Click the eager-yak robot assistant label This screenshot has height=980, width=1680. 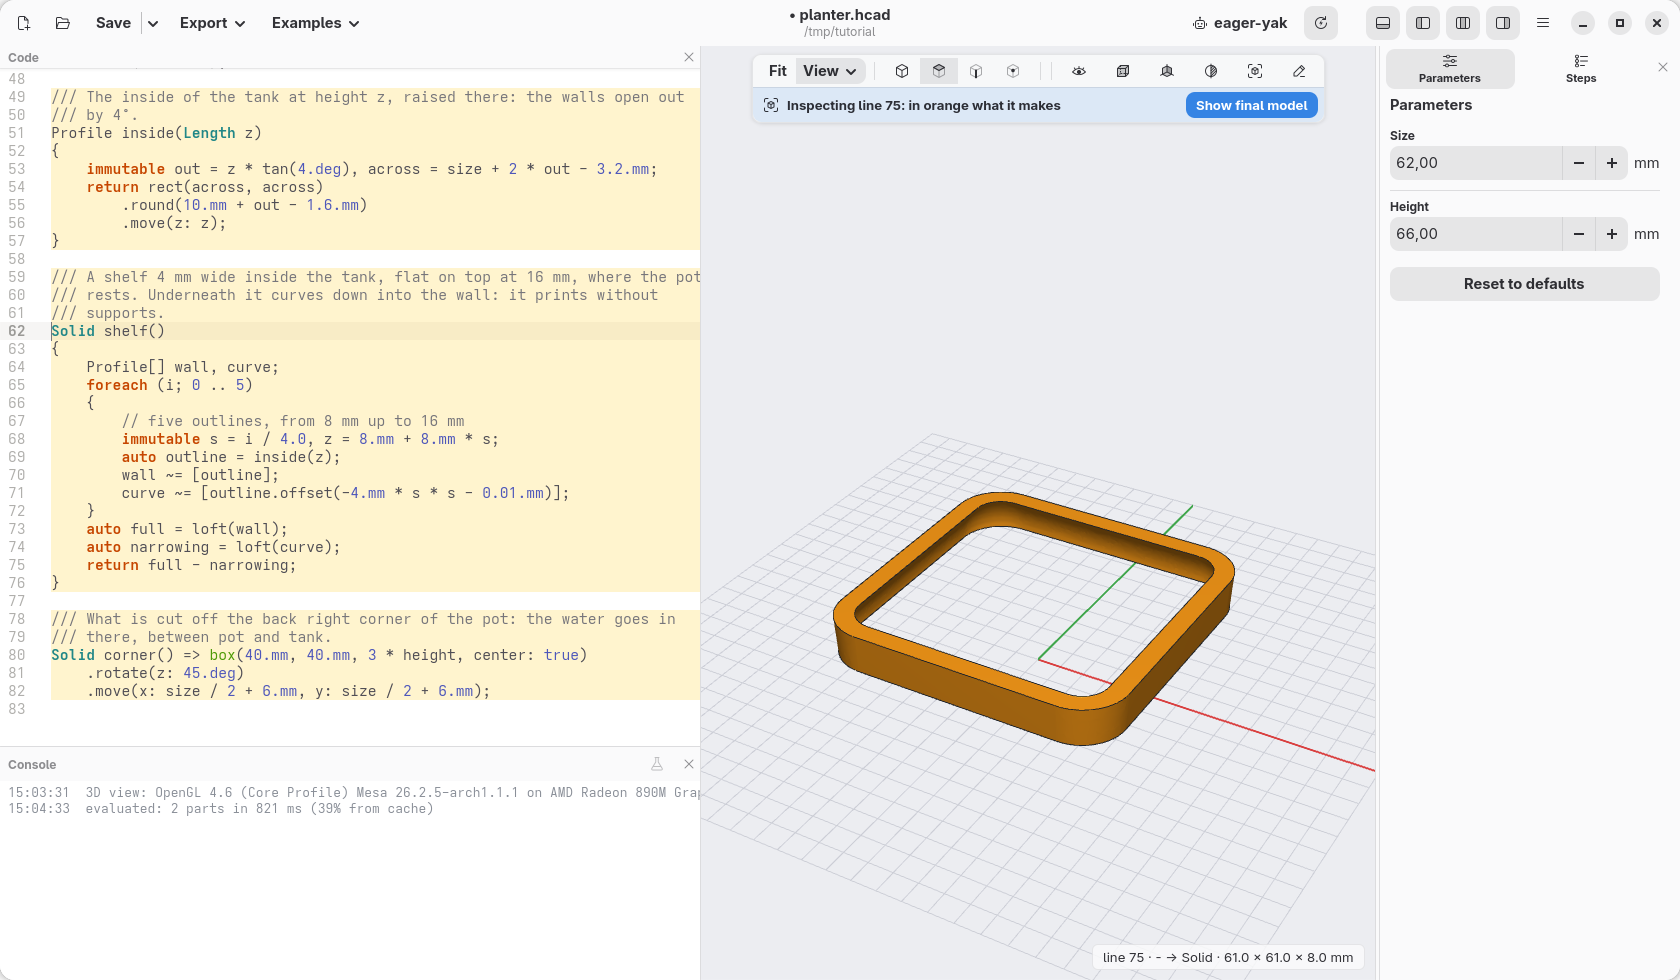[x=1240, y=23]
